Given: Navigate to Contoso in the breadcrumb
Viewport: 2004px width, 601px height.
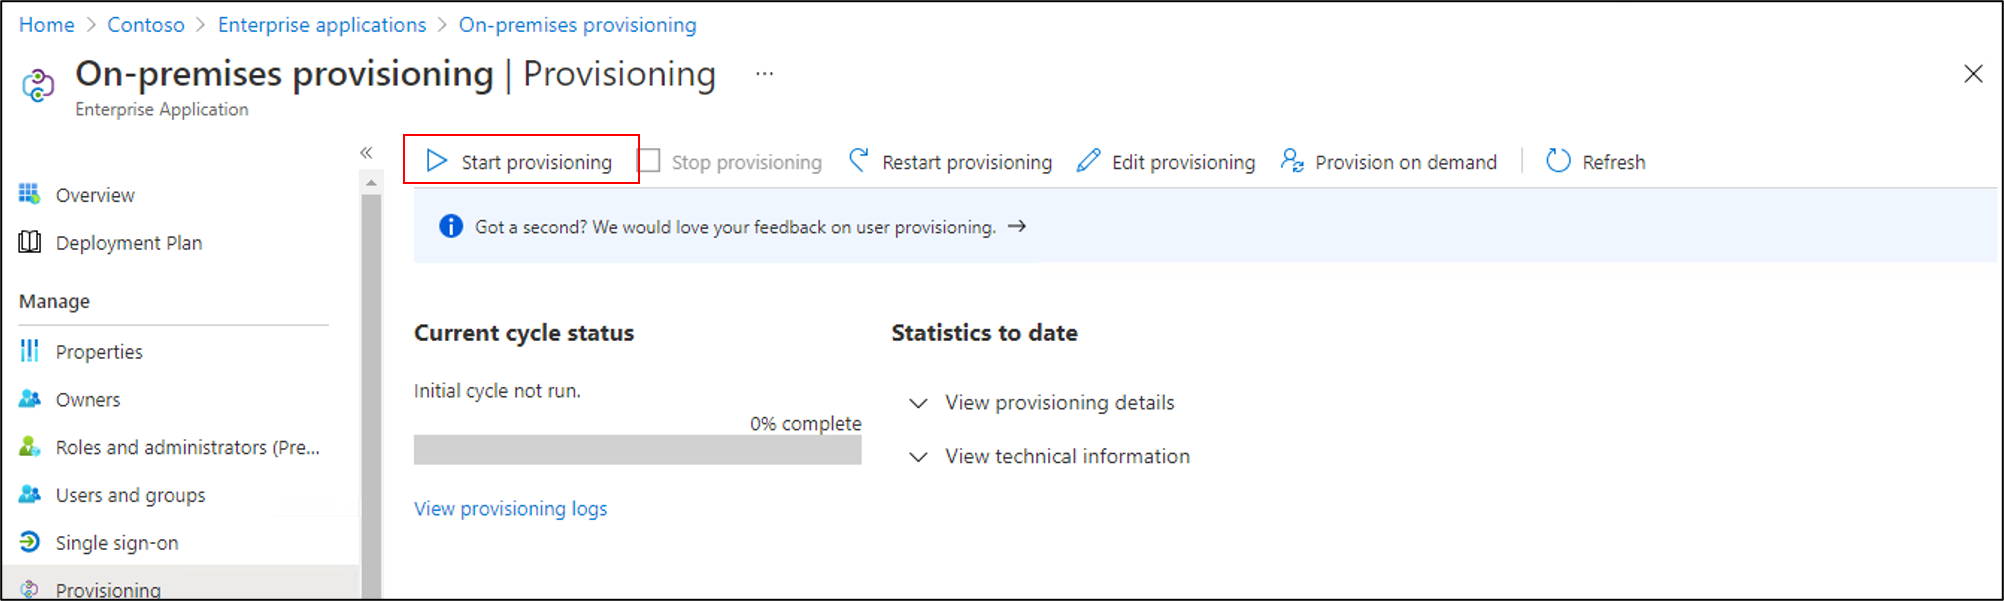Looking at the screenshot, I should tap(146, 24).
